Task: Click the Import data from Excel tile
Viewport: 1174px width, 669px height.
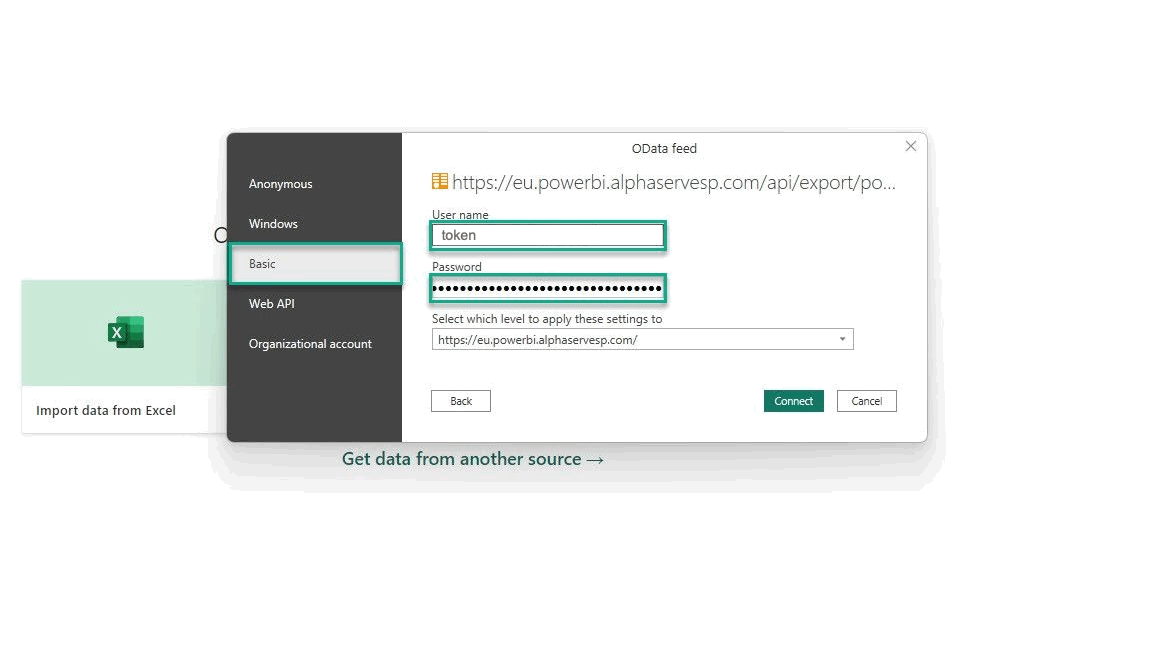Action: pyautogui.click(x=107, y=410)
